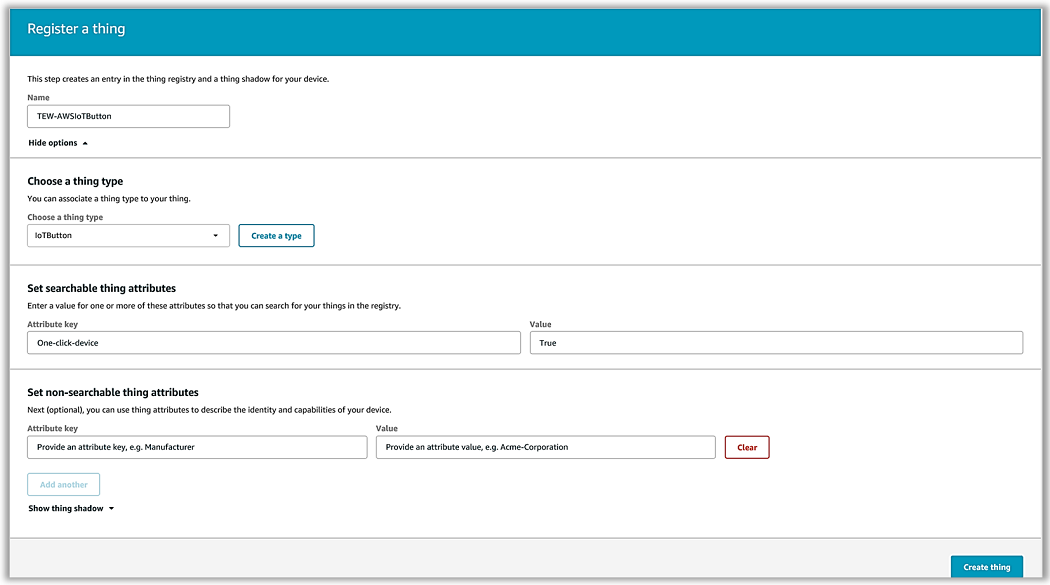The image size is (1050, 585).
Task: Click the Add another button
Action: (x=63, y=485)
